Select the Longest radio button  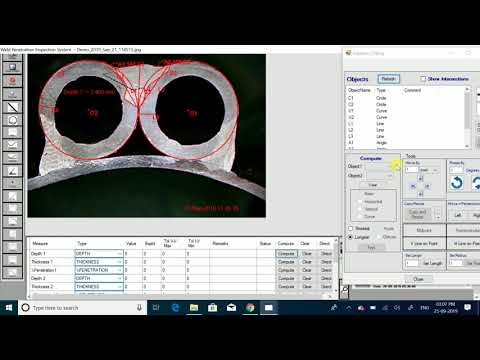(350, 237)
